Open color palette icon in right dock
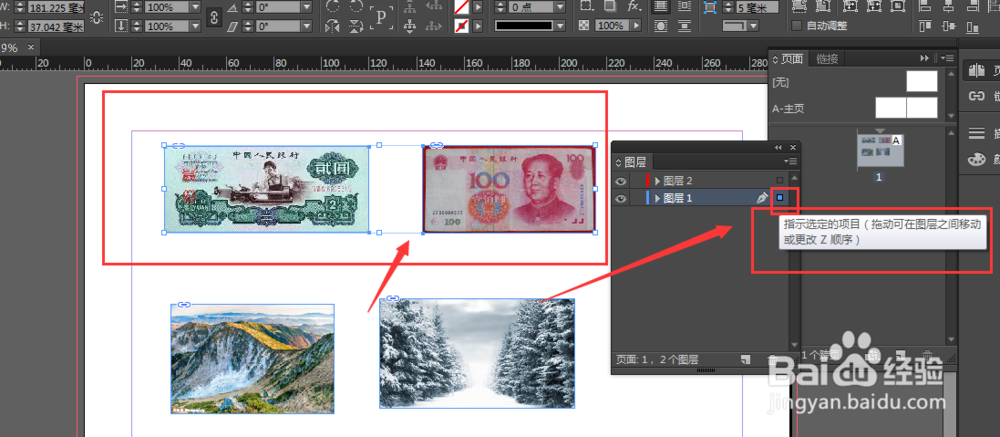 click(976, 159)
